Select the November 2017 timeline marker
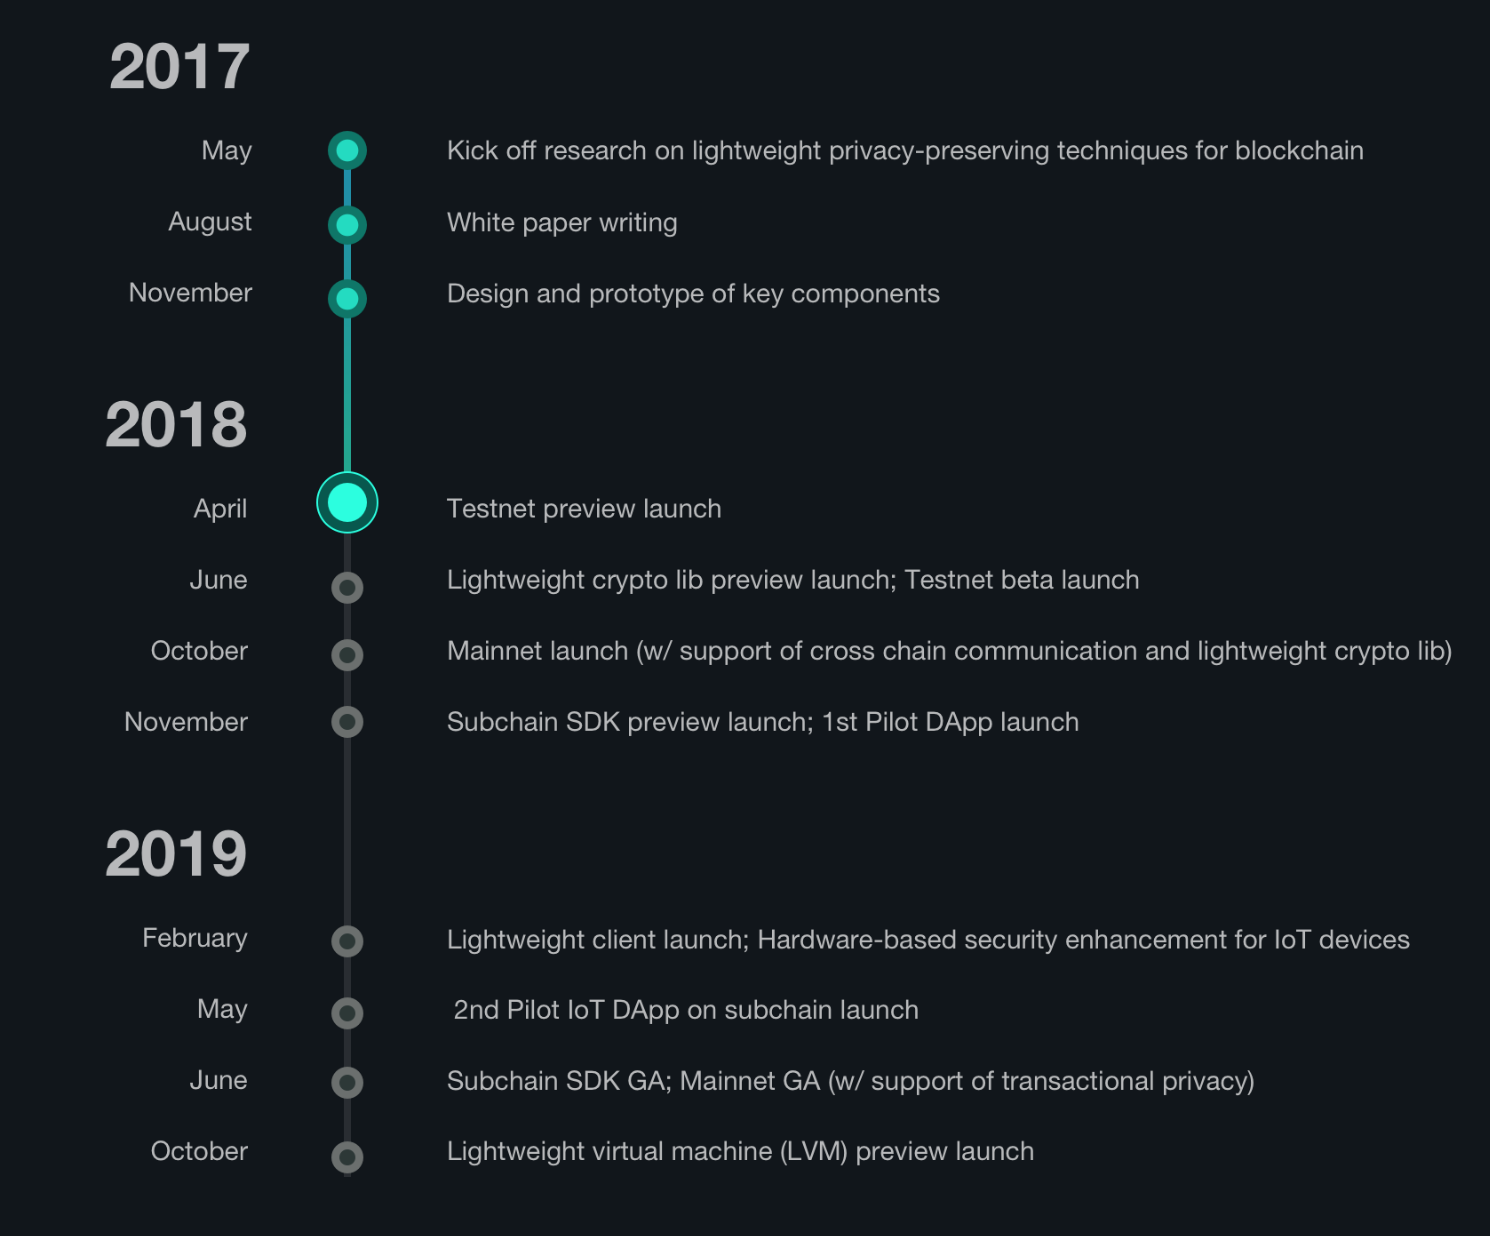Image resolution: width=1490 pixels, height=1236 pixels. pos(347,298)
